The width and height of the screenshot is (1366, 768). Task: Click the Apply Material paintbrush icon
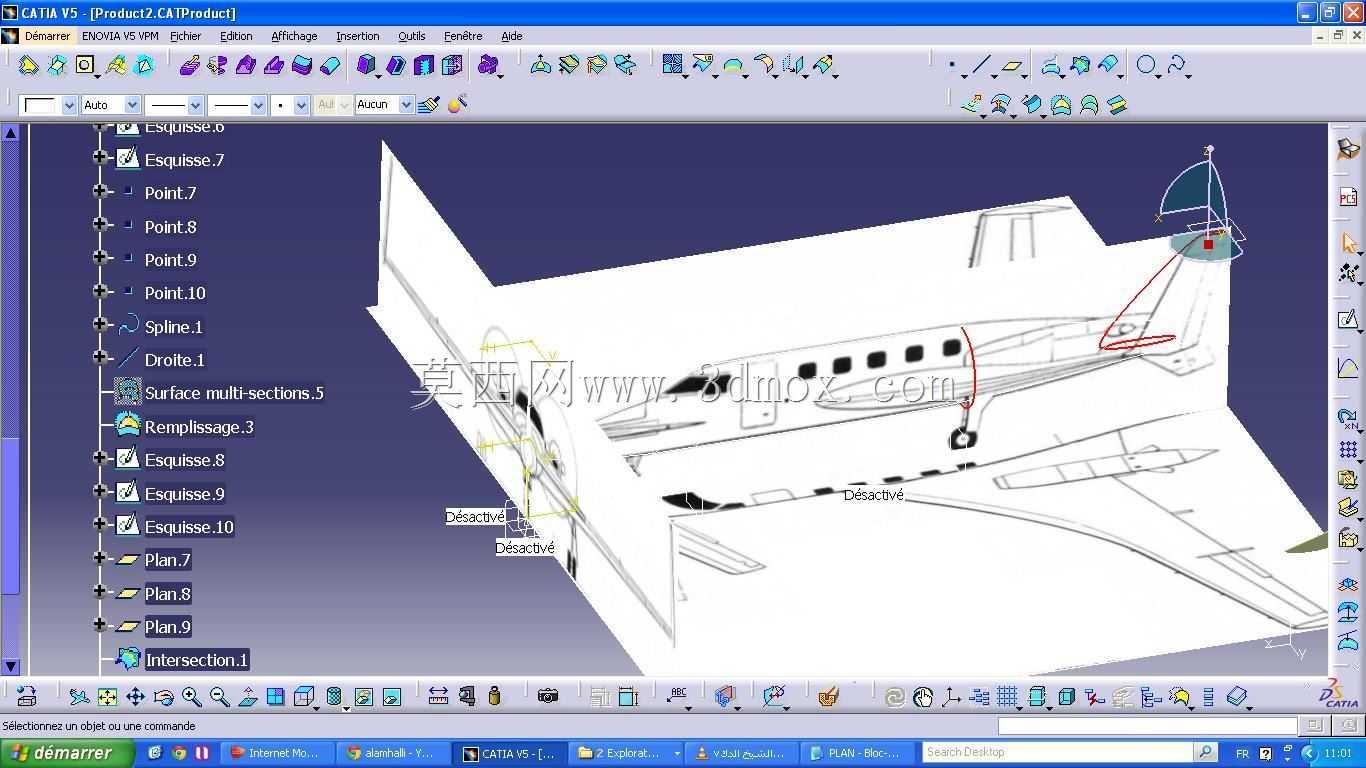pyautogui.click(x=828, y=696)
